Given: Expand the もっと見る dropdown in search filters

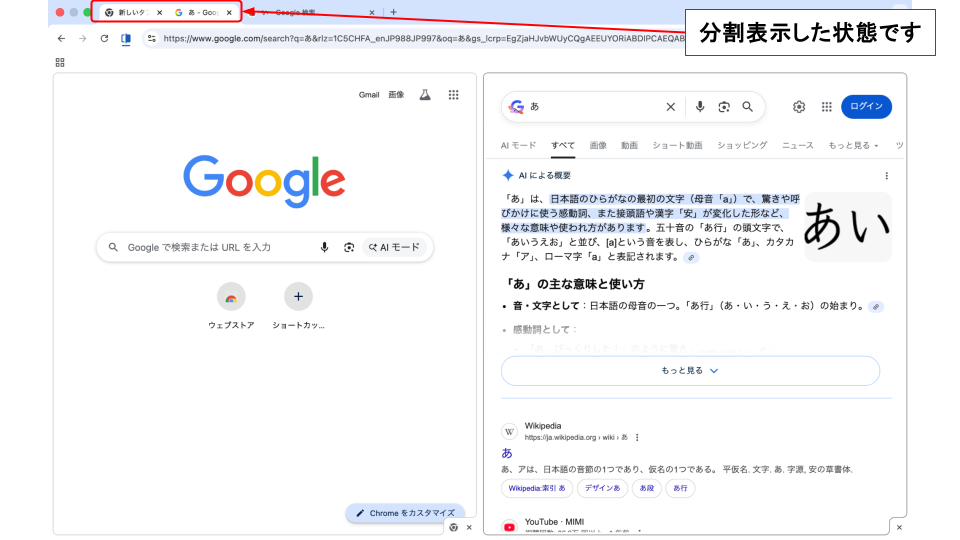Looking at the screenshot, I should [853, 145].
